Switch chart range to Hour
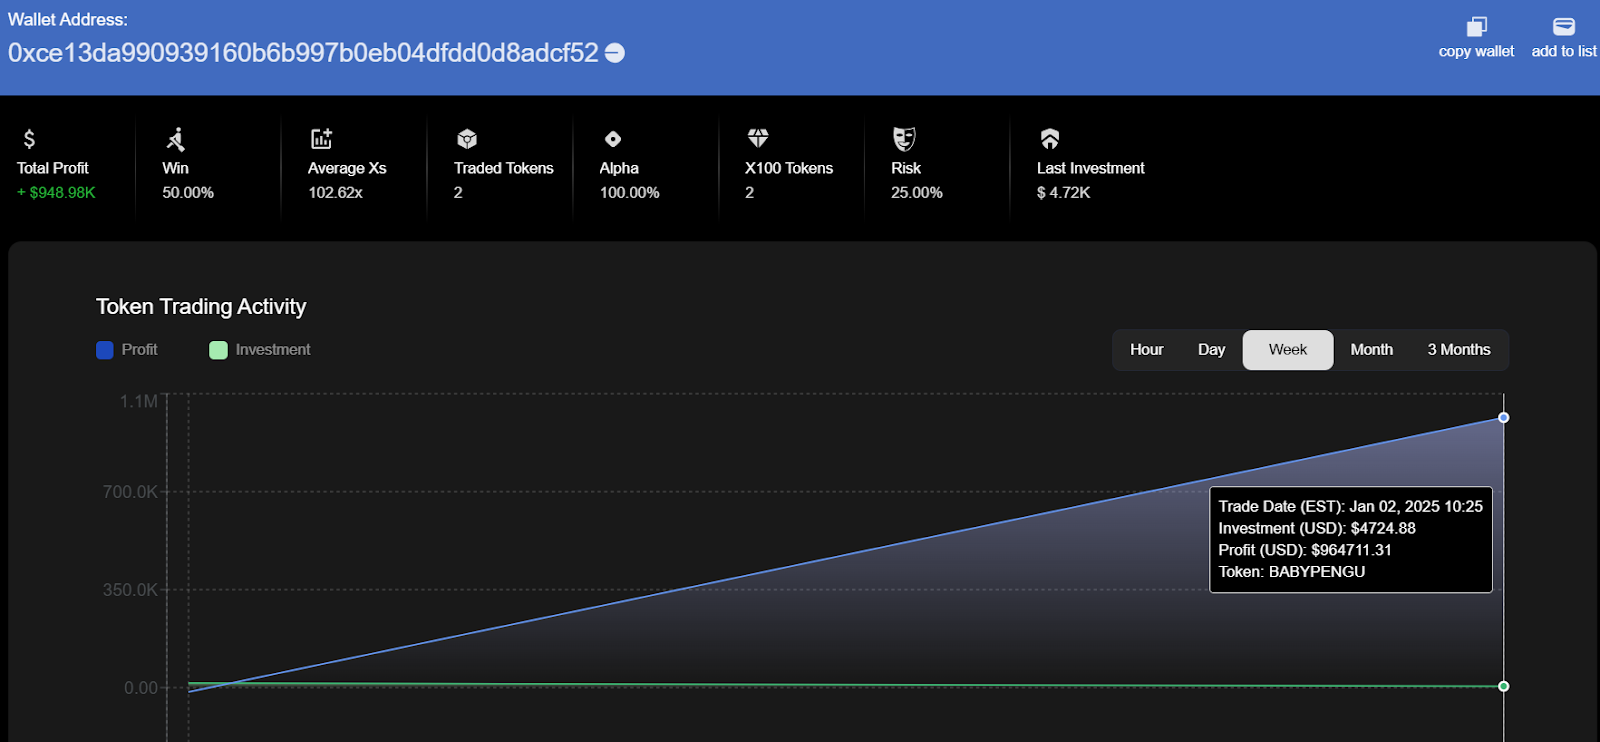 tap(1146, 350)
